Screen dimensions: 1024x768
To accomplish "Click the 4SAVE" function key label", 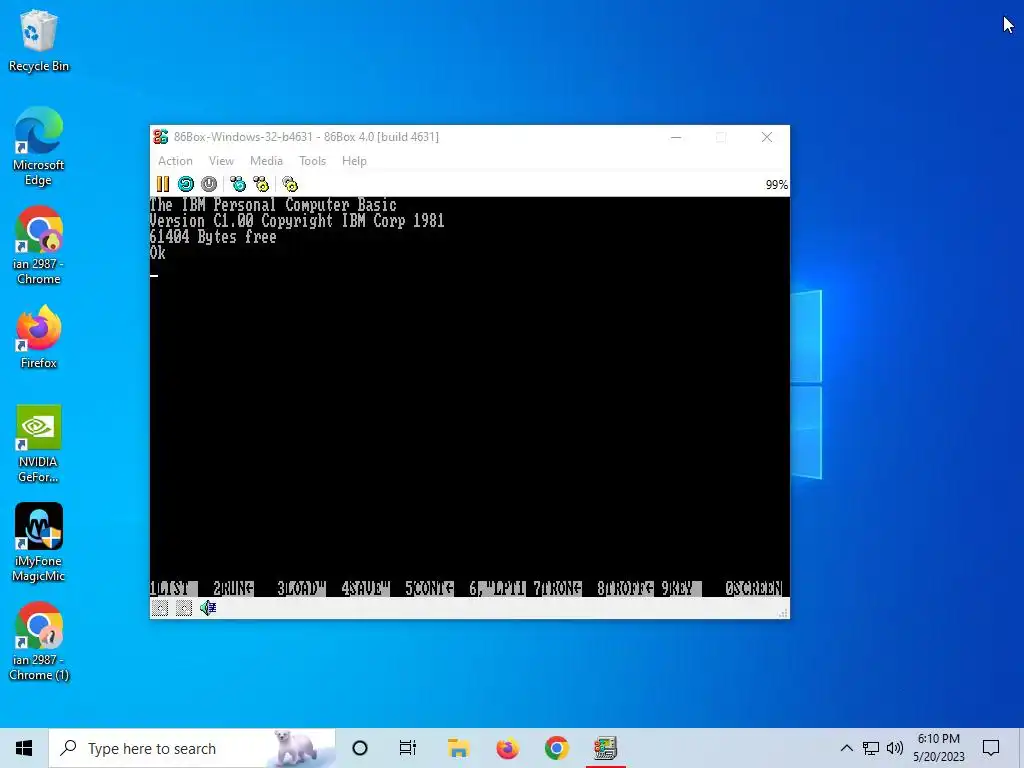I will click(x=365, y=588).
